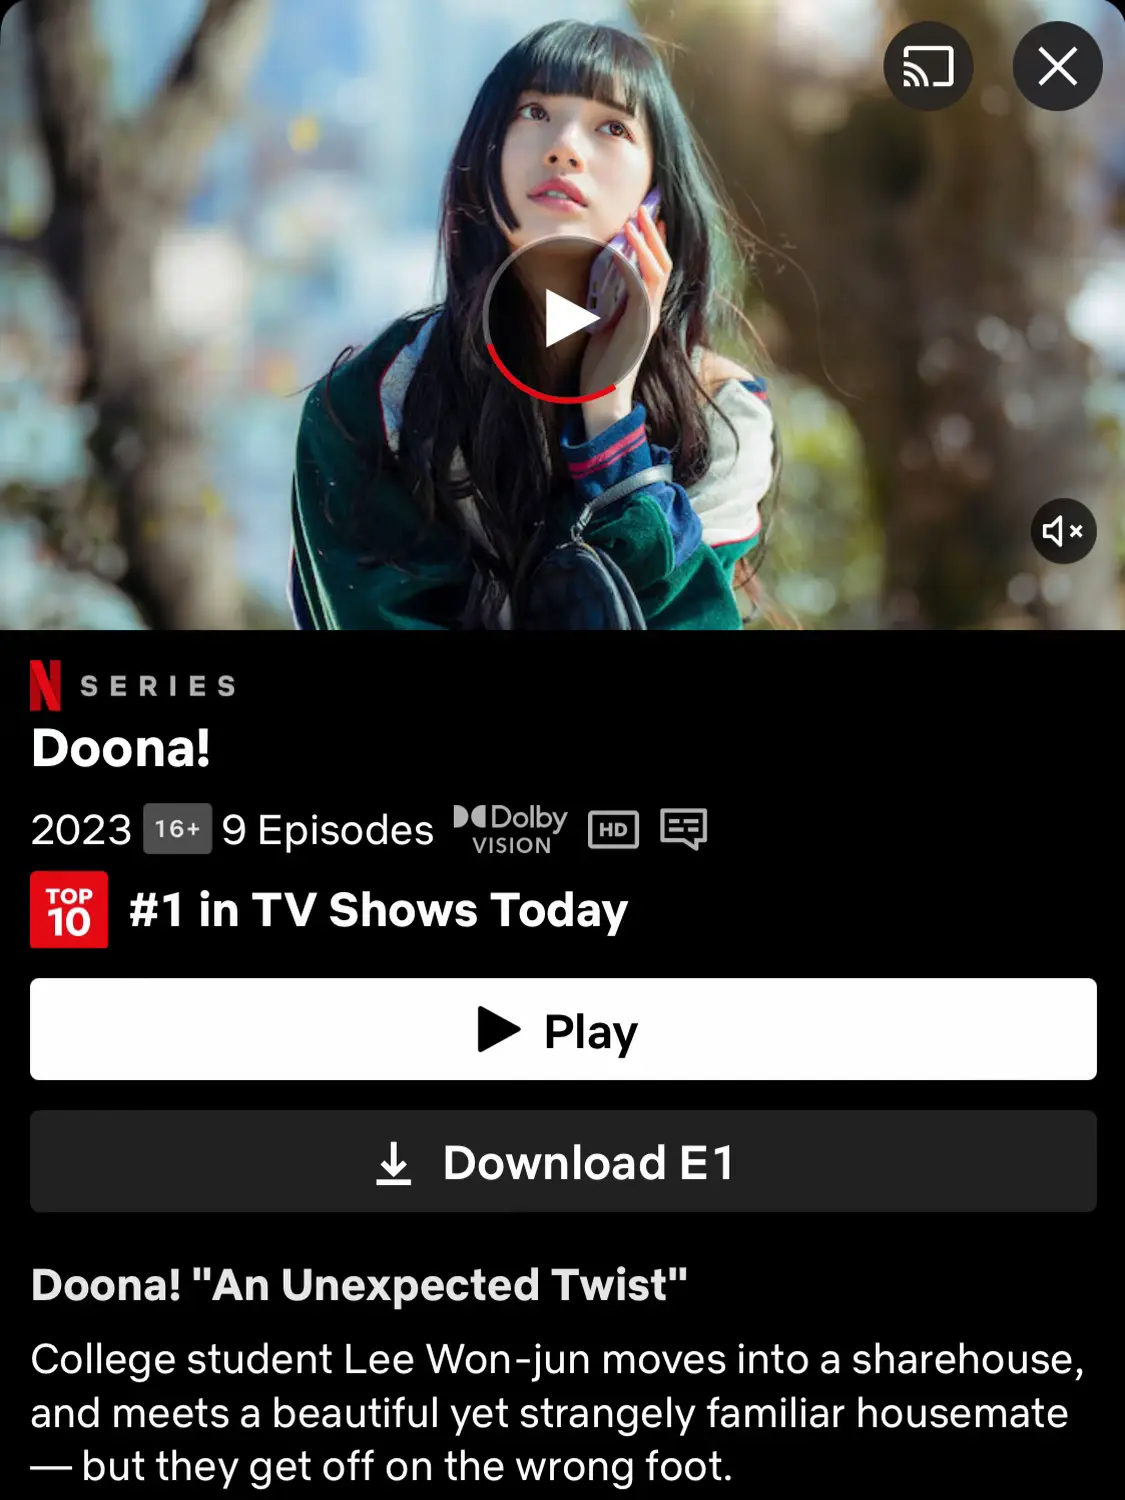Start the preview with circular play button

[x=568, y=319]
